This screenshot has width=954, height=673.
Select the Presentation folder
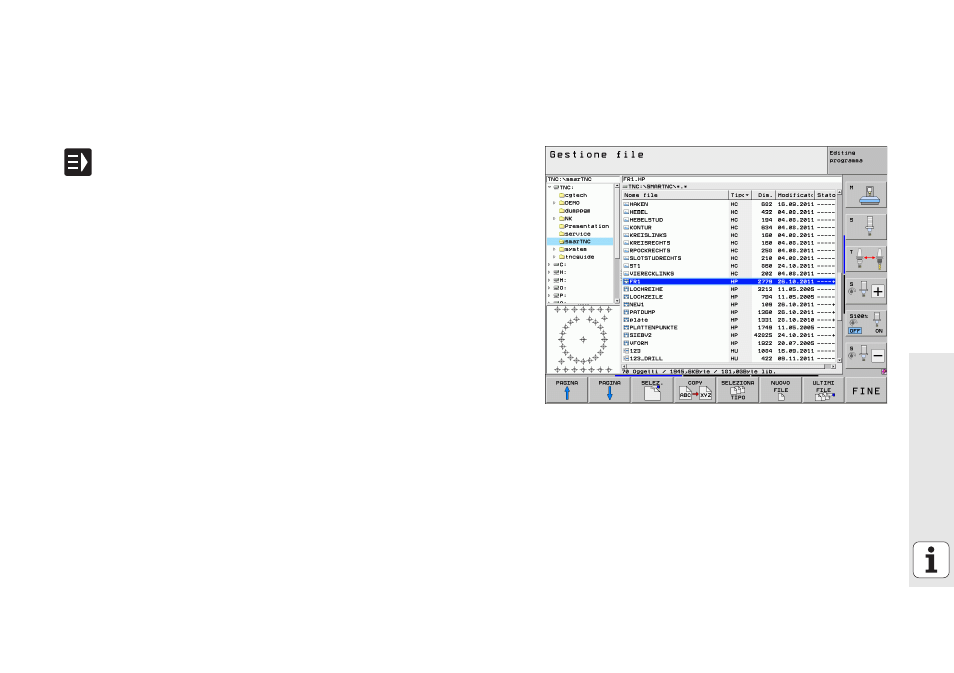(583, 226)
